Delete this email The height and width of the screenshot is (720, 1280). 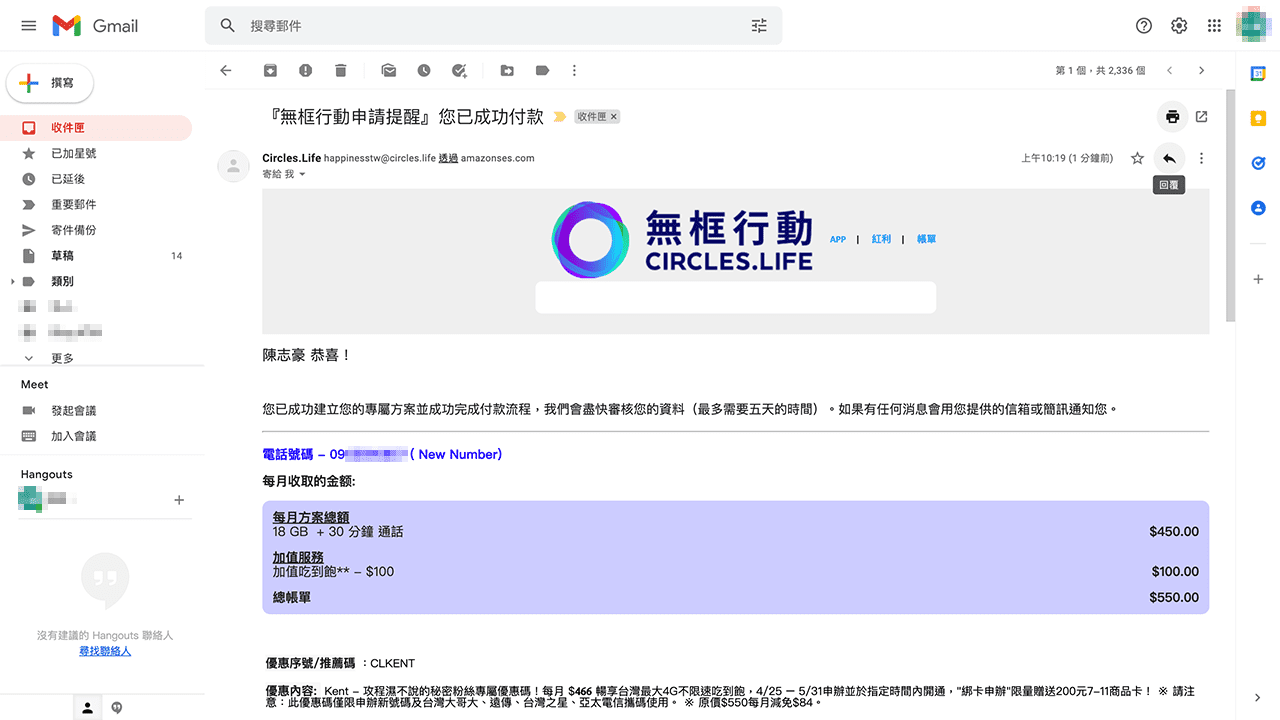pyautogui.click(x=340, y=70)
